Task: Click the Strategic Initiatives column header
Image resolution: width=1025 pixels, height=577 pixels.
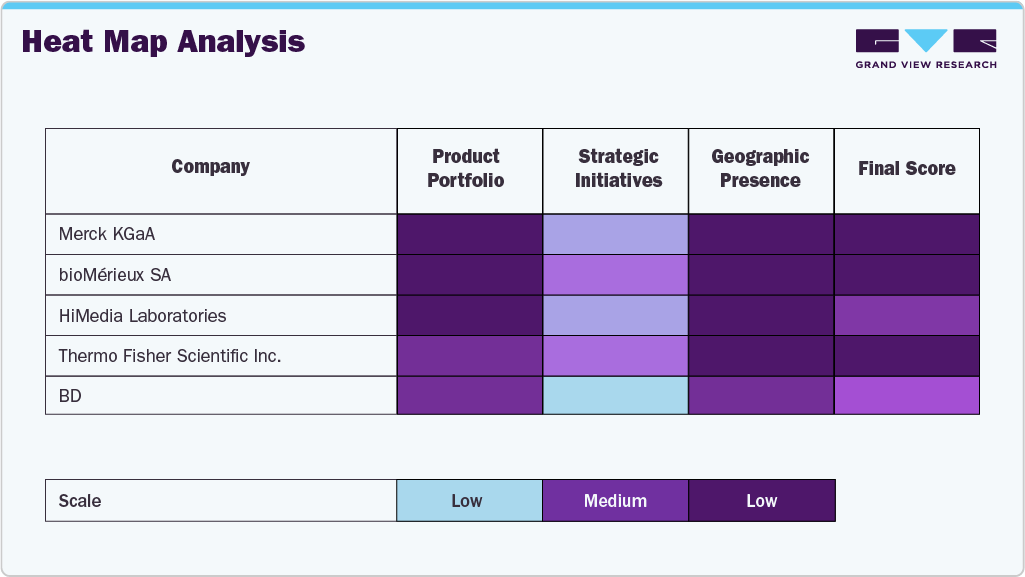Action: pyautogui.click(x=618, y=169)
